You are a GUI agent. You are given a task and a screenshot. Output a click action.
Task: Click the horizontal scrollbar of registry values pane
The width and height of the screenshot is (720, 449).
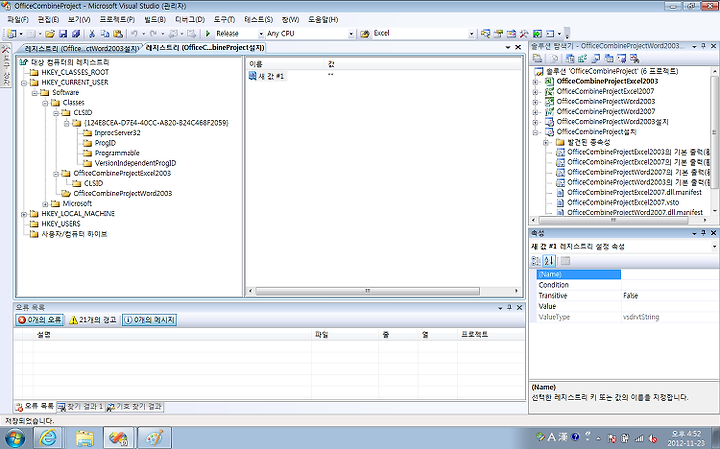(x=367, y=291)
